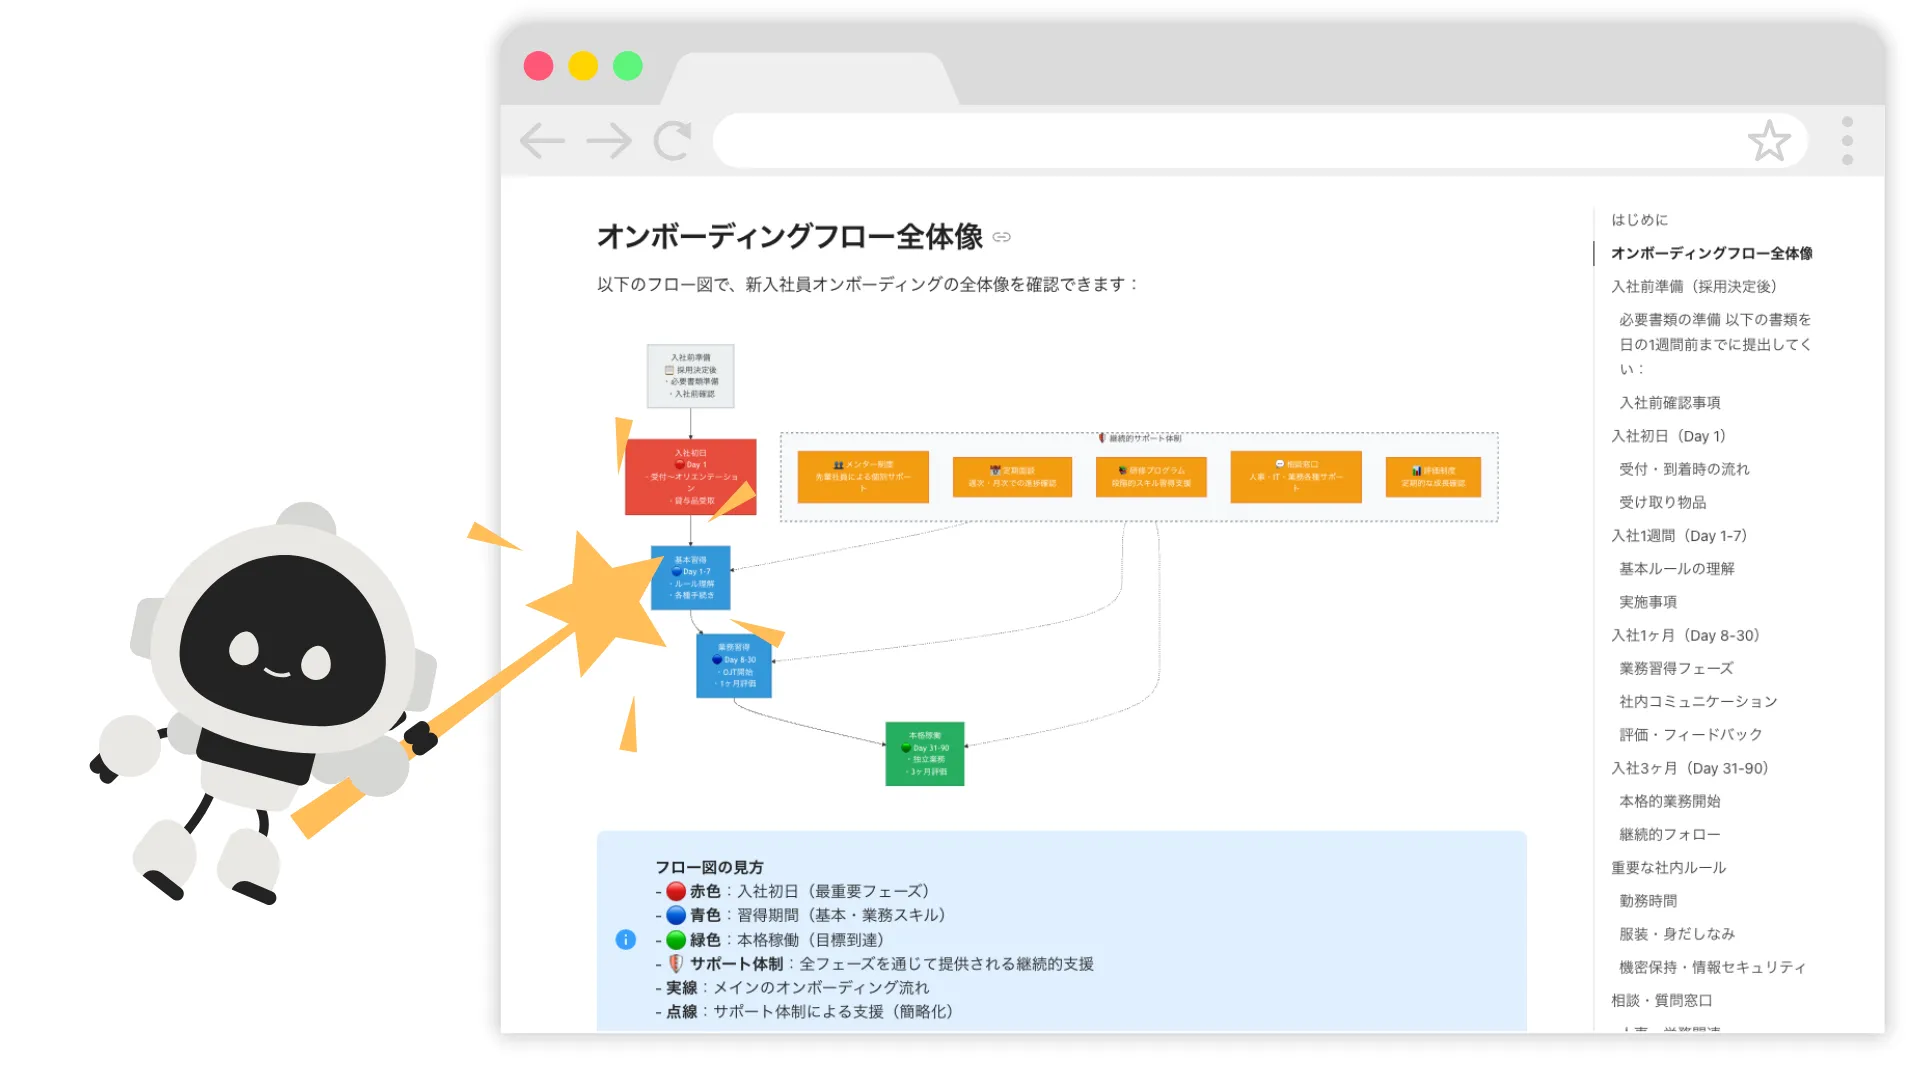
Task: Click the orange メンター制度 support box
Action: pos(862,476)
